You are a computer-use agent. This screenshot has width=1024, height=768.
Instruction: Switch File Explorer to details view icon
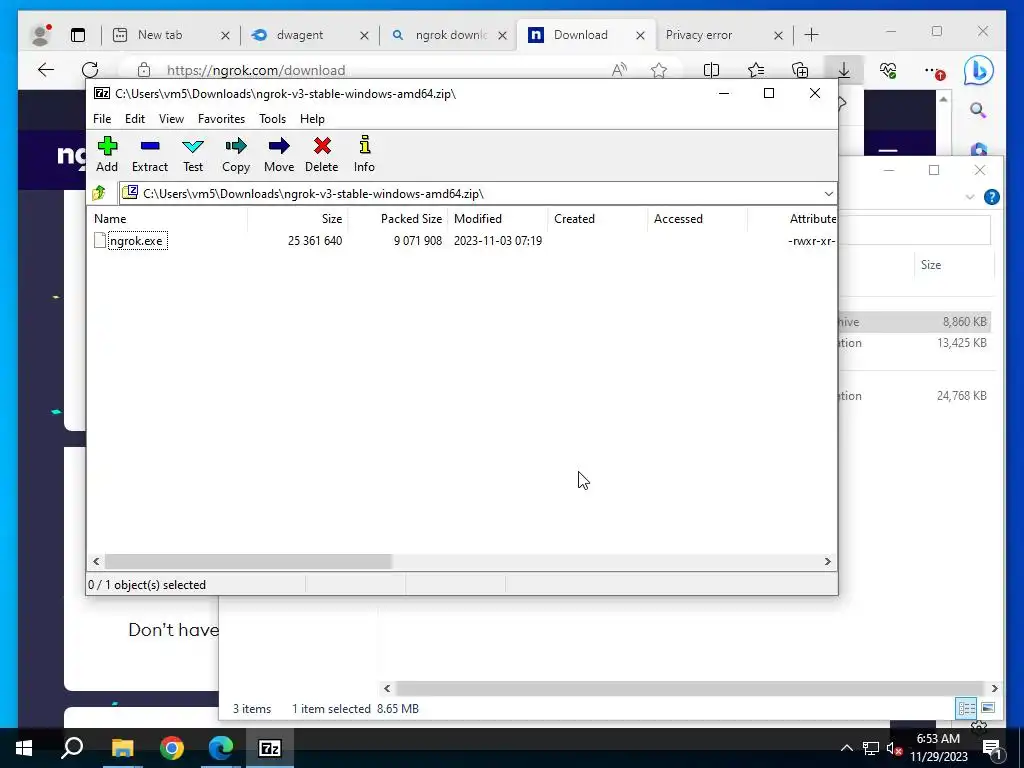[967, 708]
